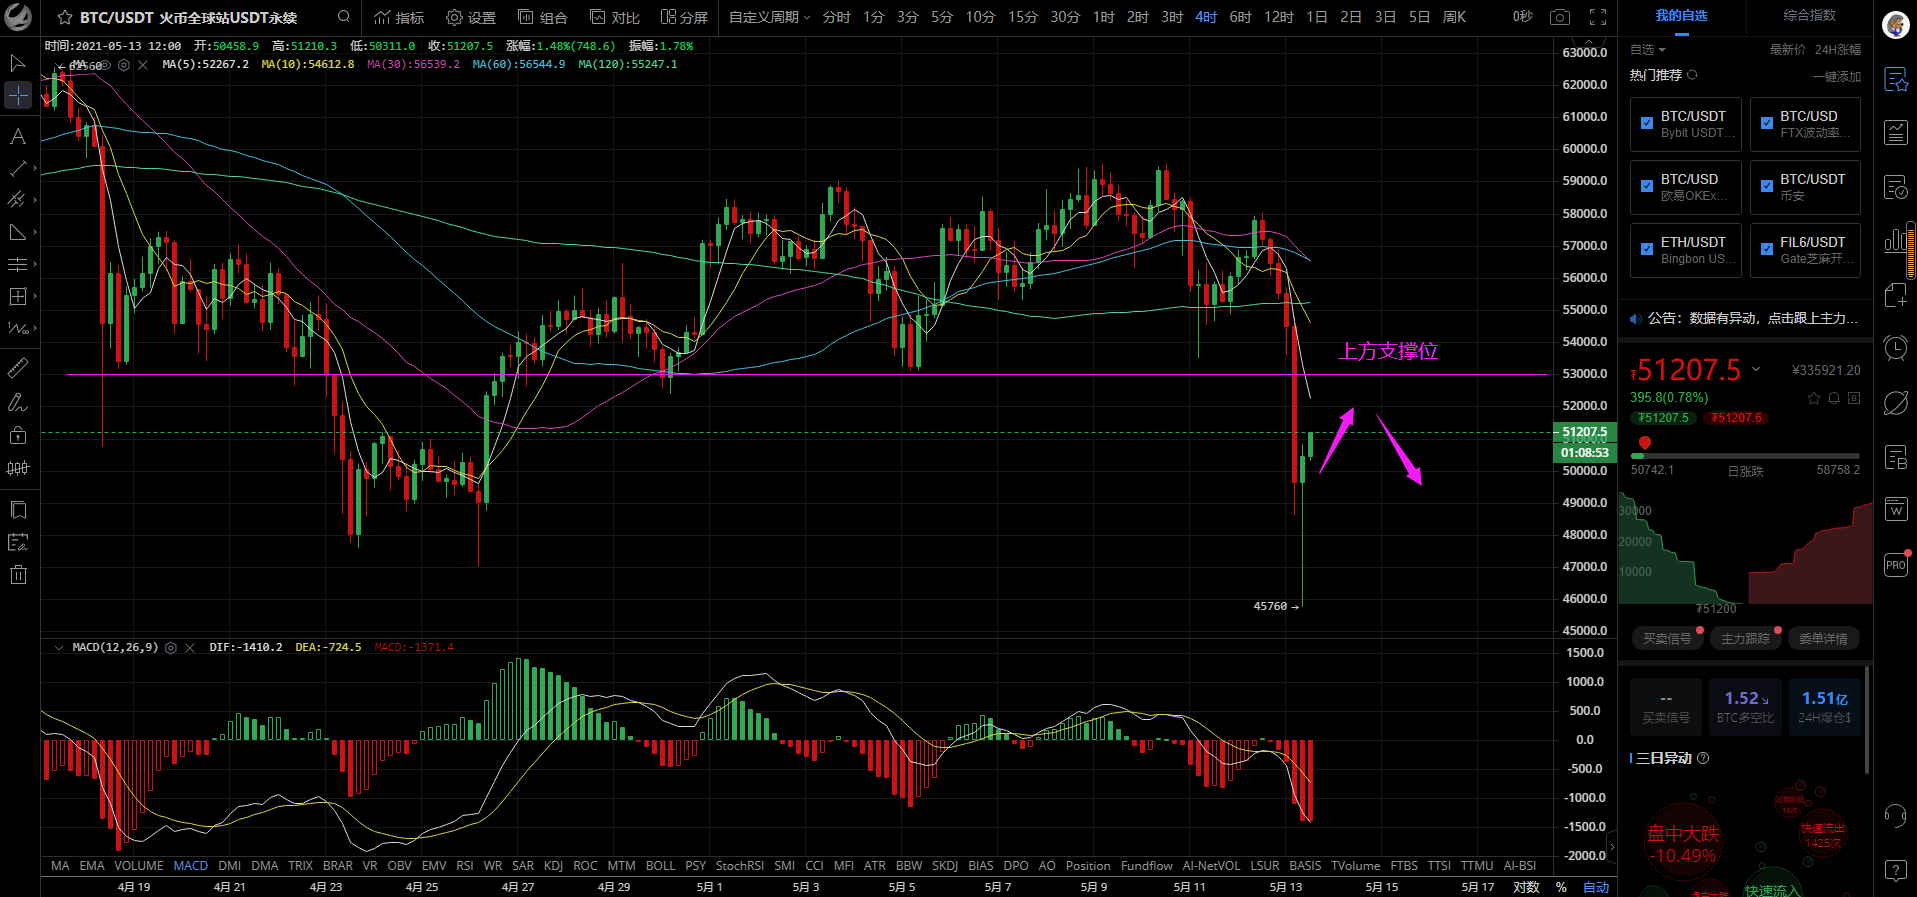Set a price alert with bell icon

(1834, 398)
